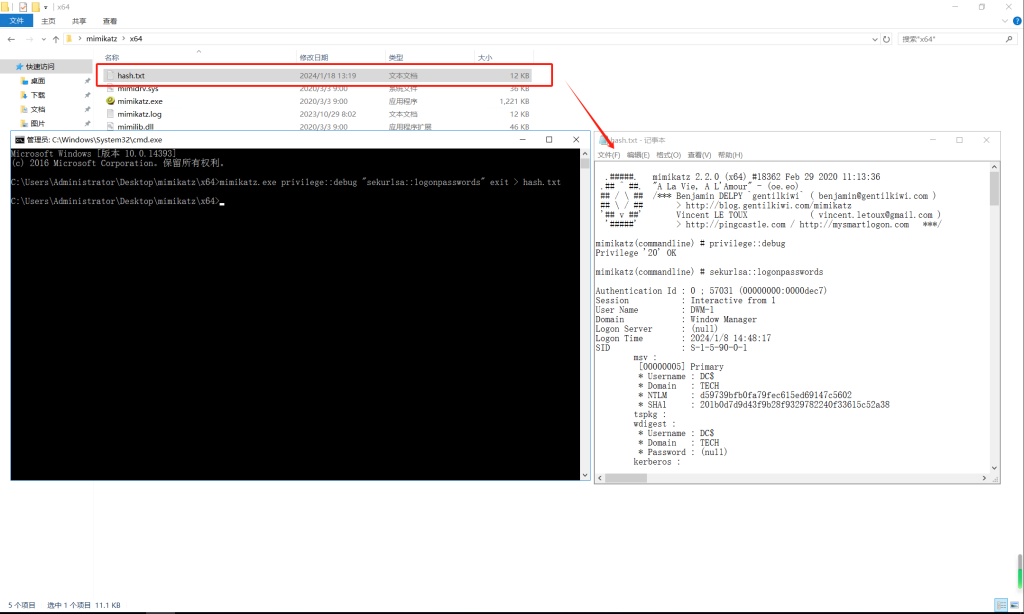Click the new folder quick-access icon
The image size is (1024, 614).
click(x=35, y=7)
